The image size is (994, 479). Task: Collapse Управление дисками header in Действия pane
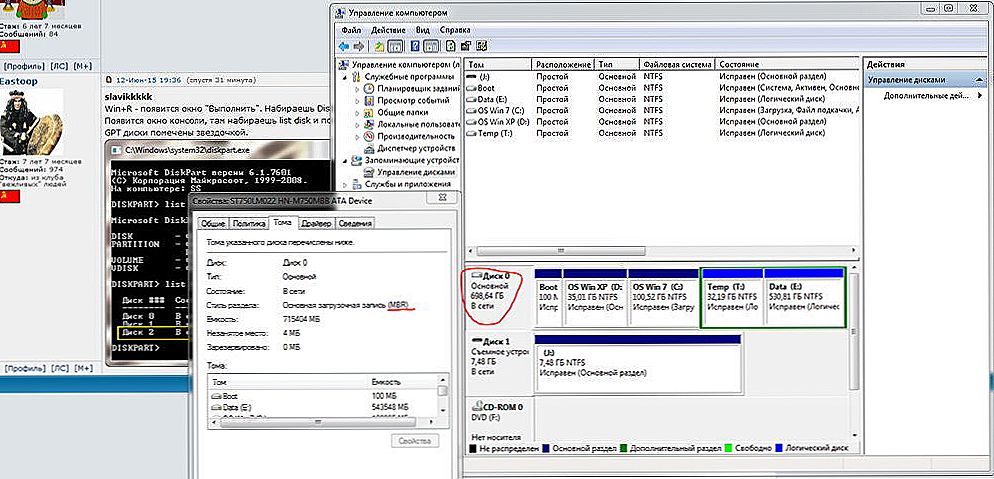[979, 80]
